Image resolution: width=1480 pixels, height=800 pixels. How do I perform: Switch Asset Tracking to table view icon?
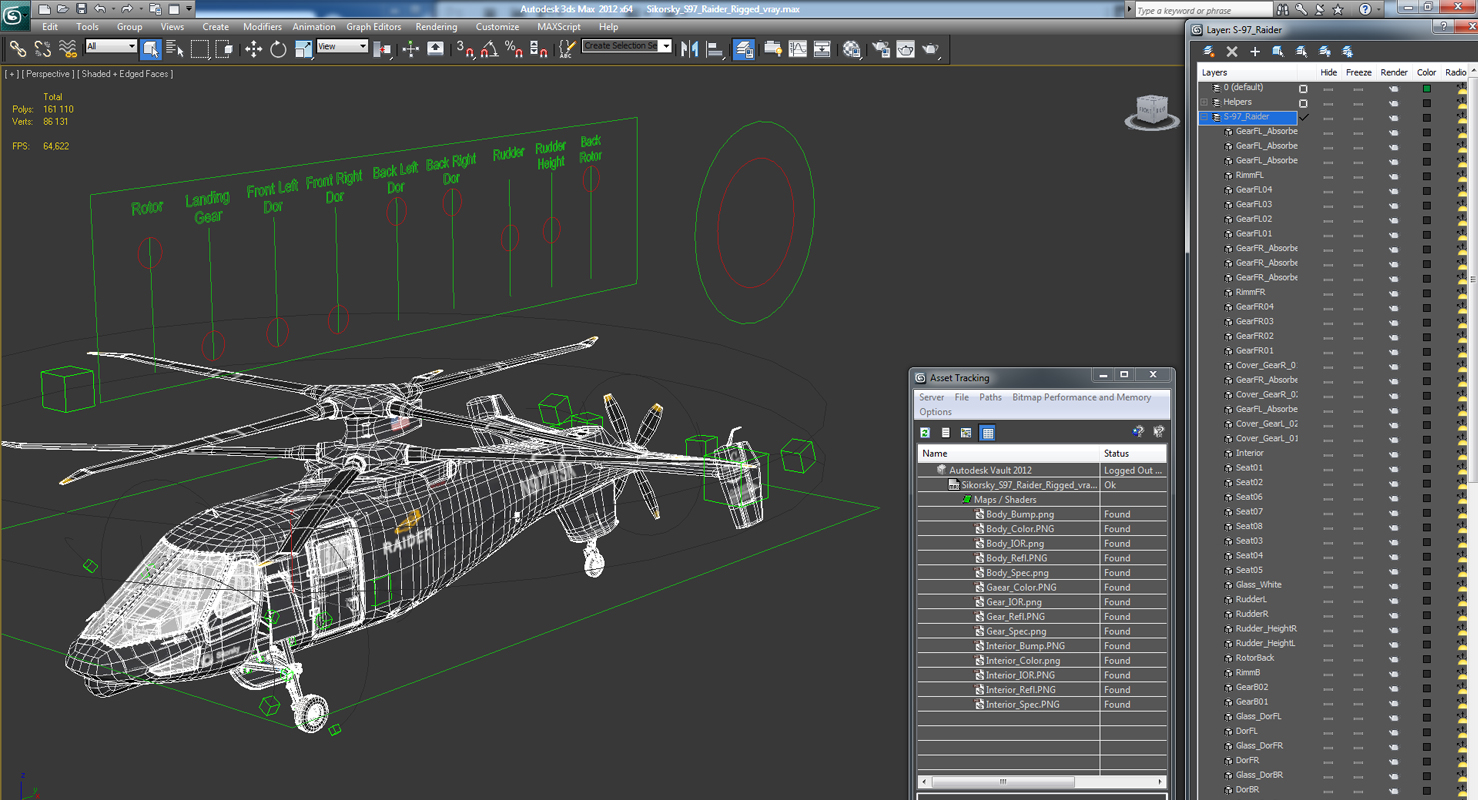[x=987, y=433]
